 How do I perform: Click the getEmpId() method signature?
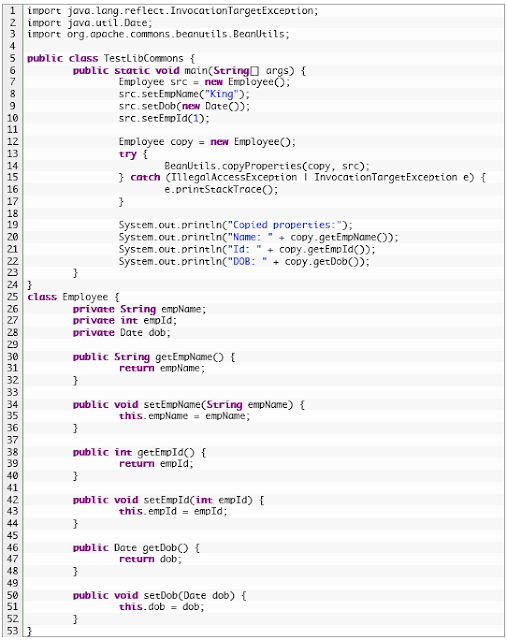(139, 453)
